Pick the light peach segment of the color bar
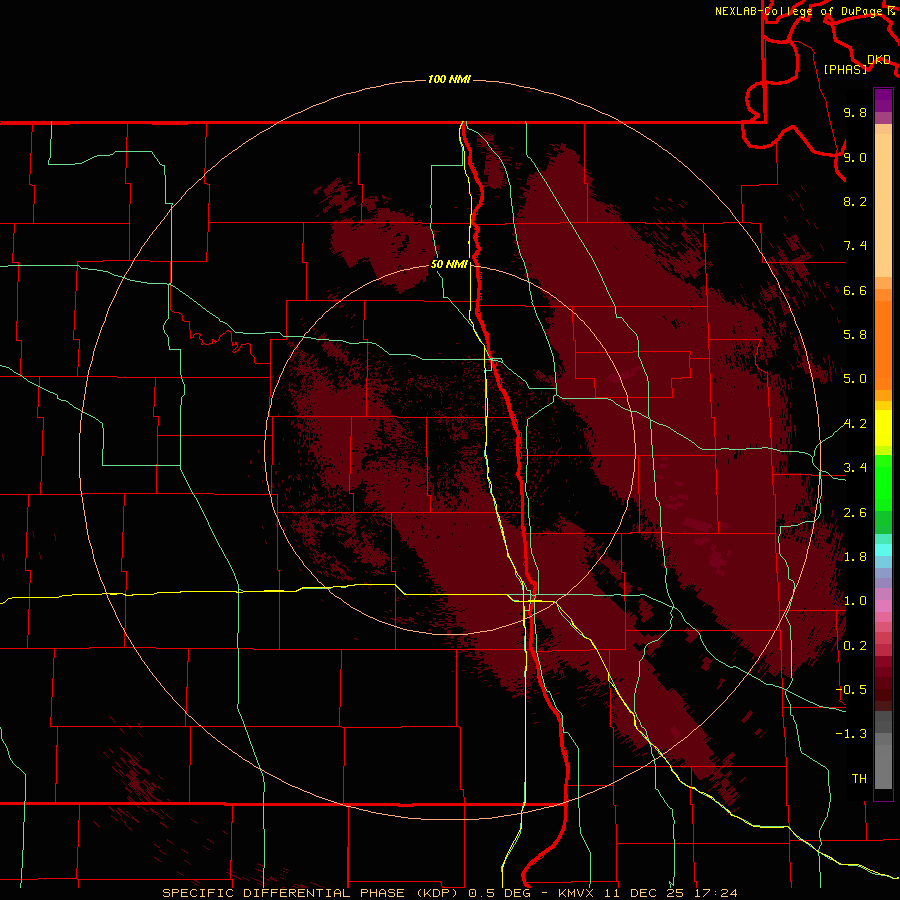This screenshot has width=900, height=900. [x=883, y=207]
